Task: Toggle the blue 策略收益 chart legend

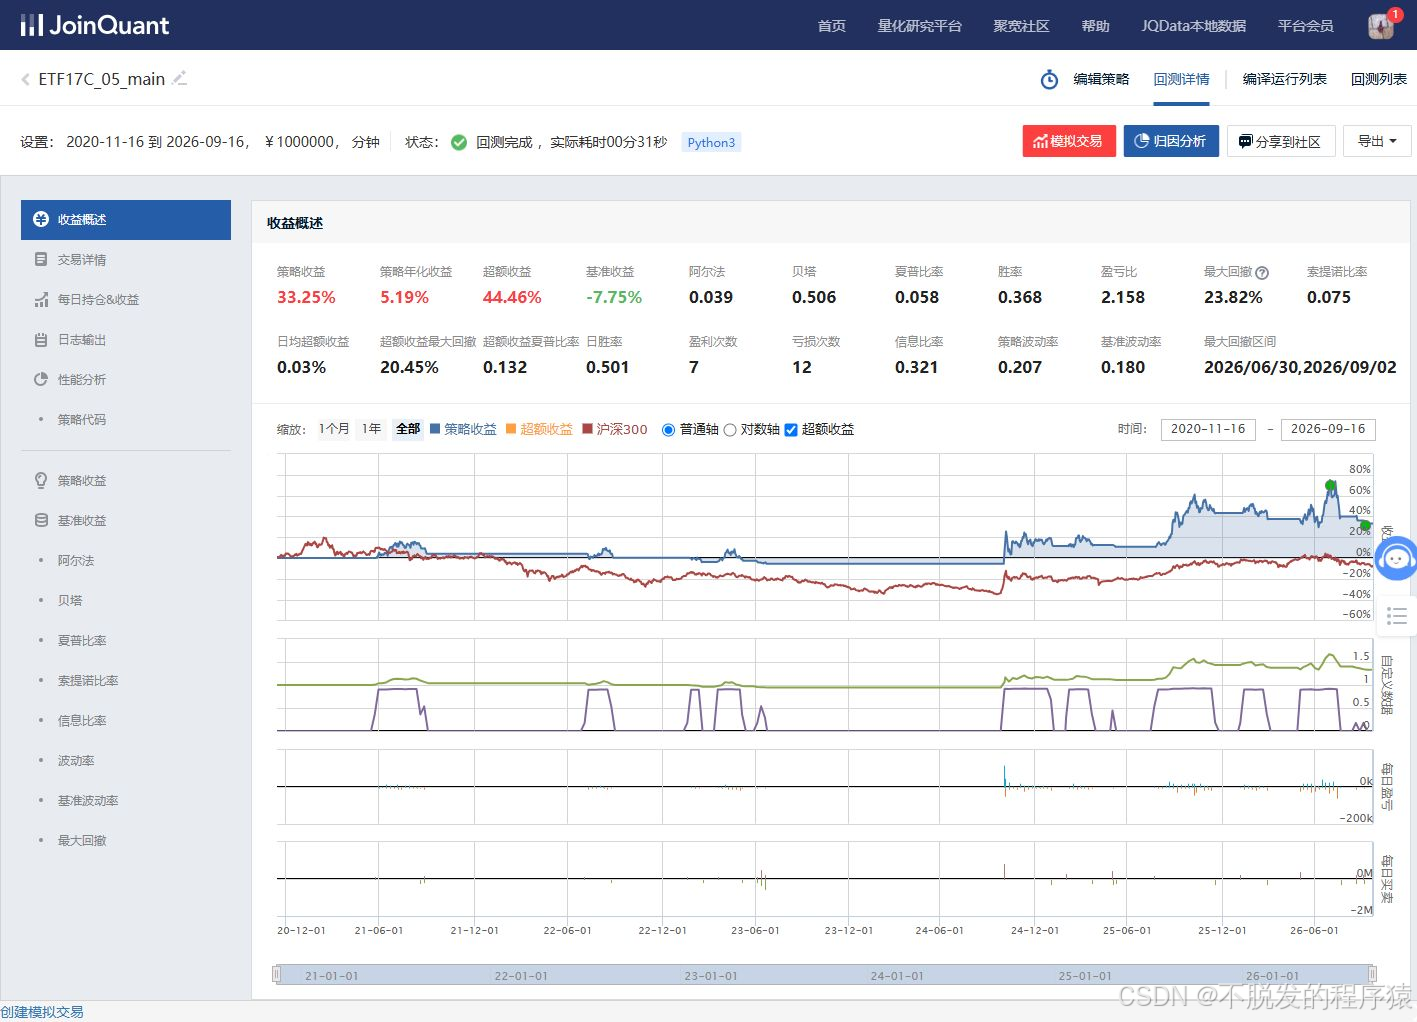Action: click(463, 429)
